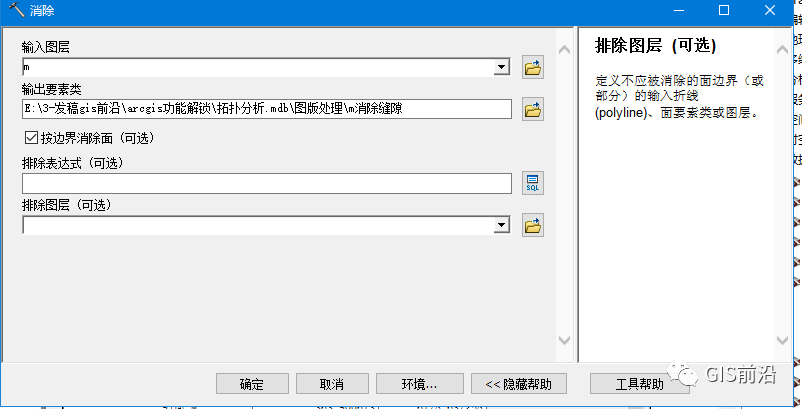Screen dimensions: 802x409
Task: Expand the 排除图层 dropdown arrow
Action: click(501, 225)
